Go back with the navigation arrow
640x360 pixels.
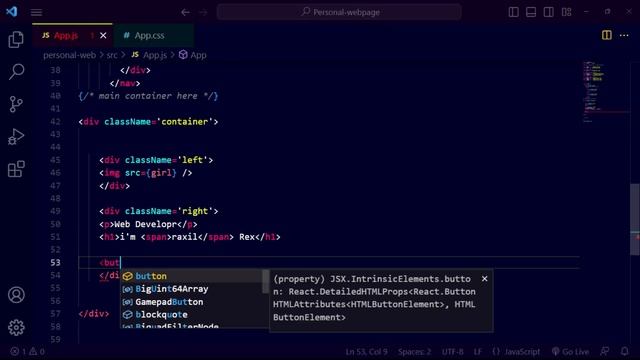185,12
